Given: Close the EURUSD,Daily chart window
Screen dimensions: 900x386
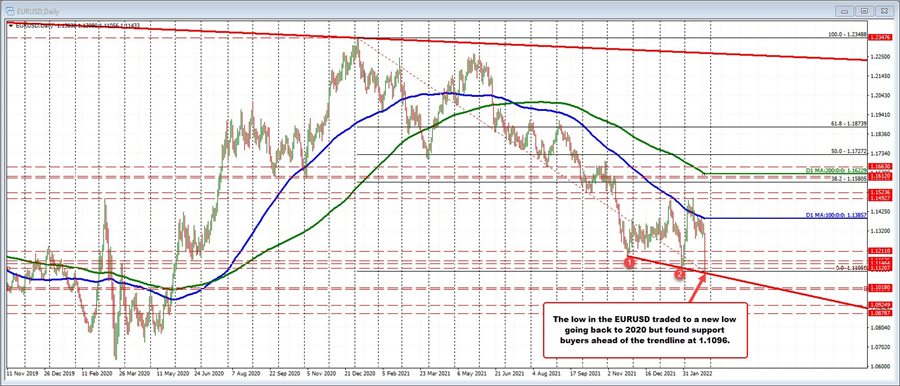Looking at the screenshot, I should 884,10.
